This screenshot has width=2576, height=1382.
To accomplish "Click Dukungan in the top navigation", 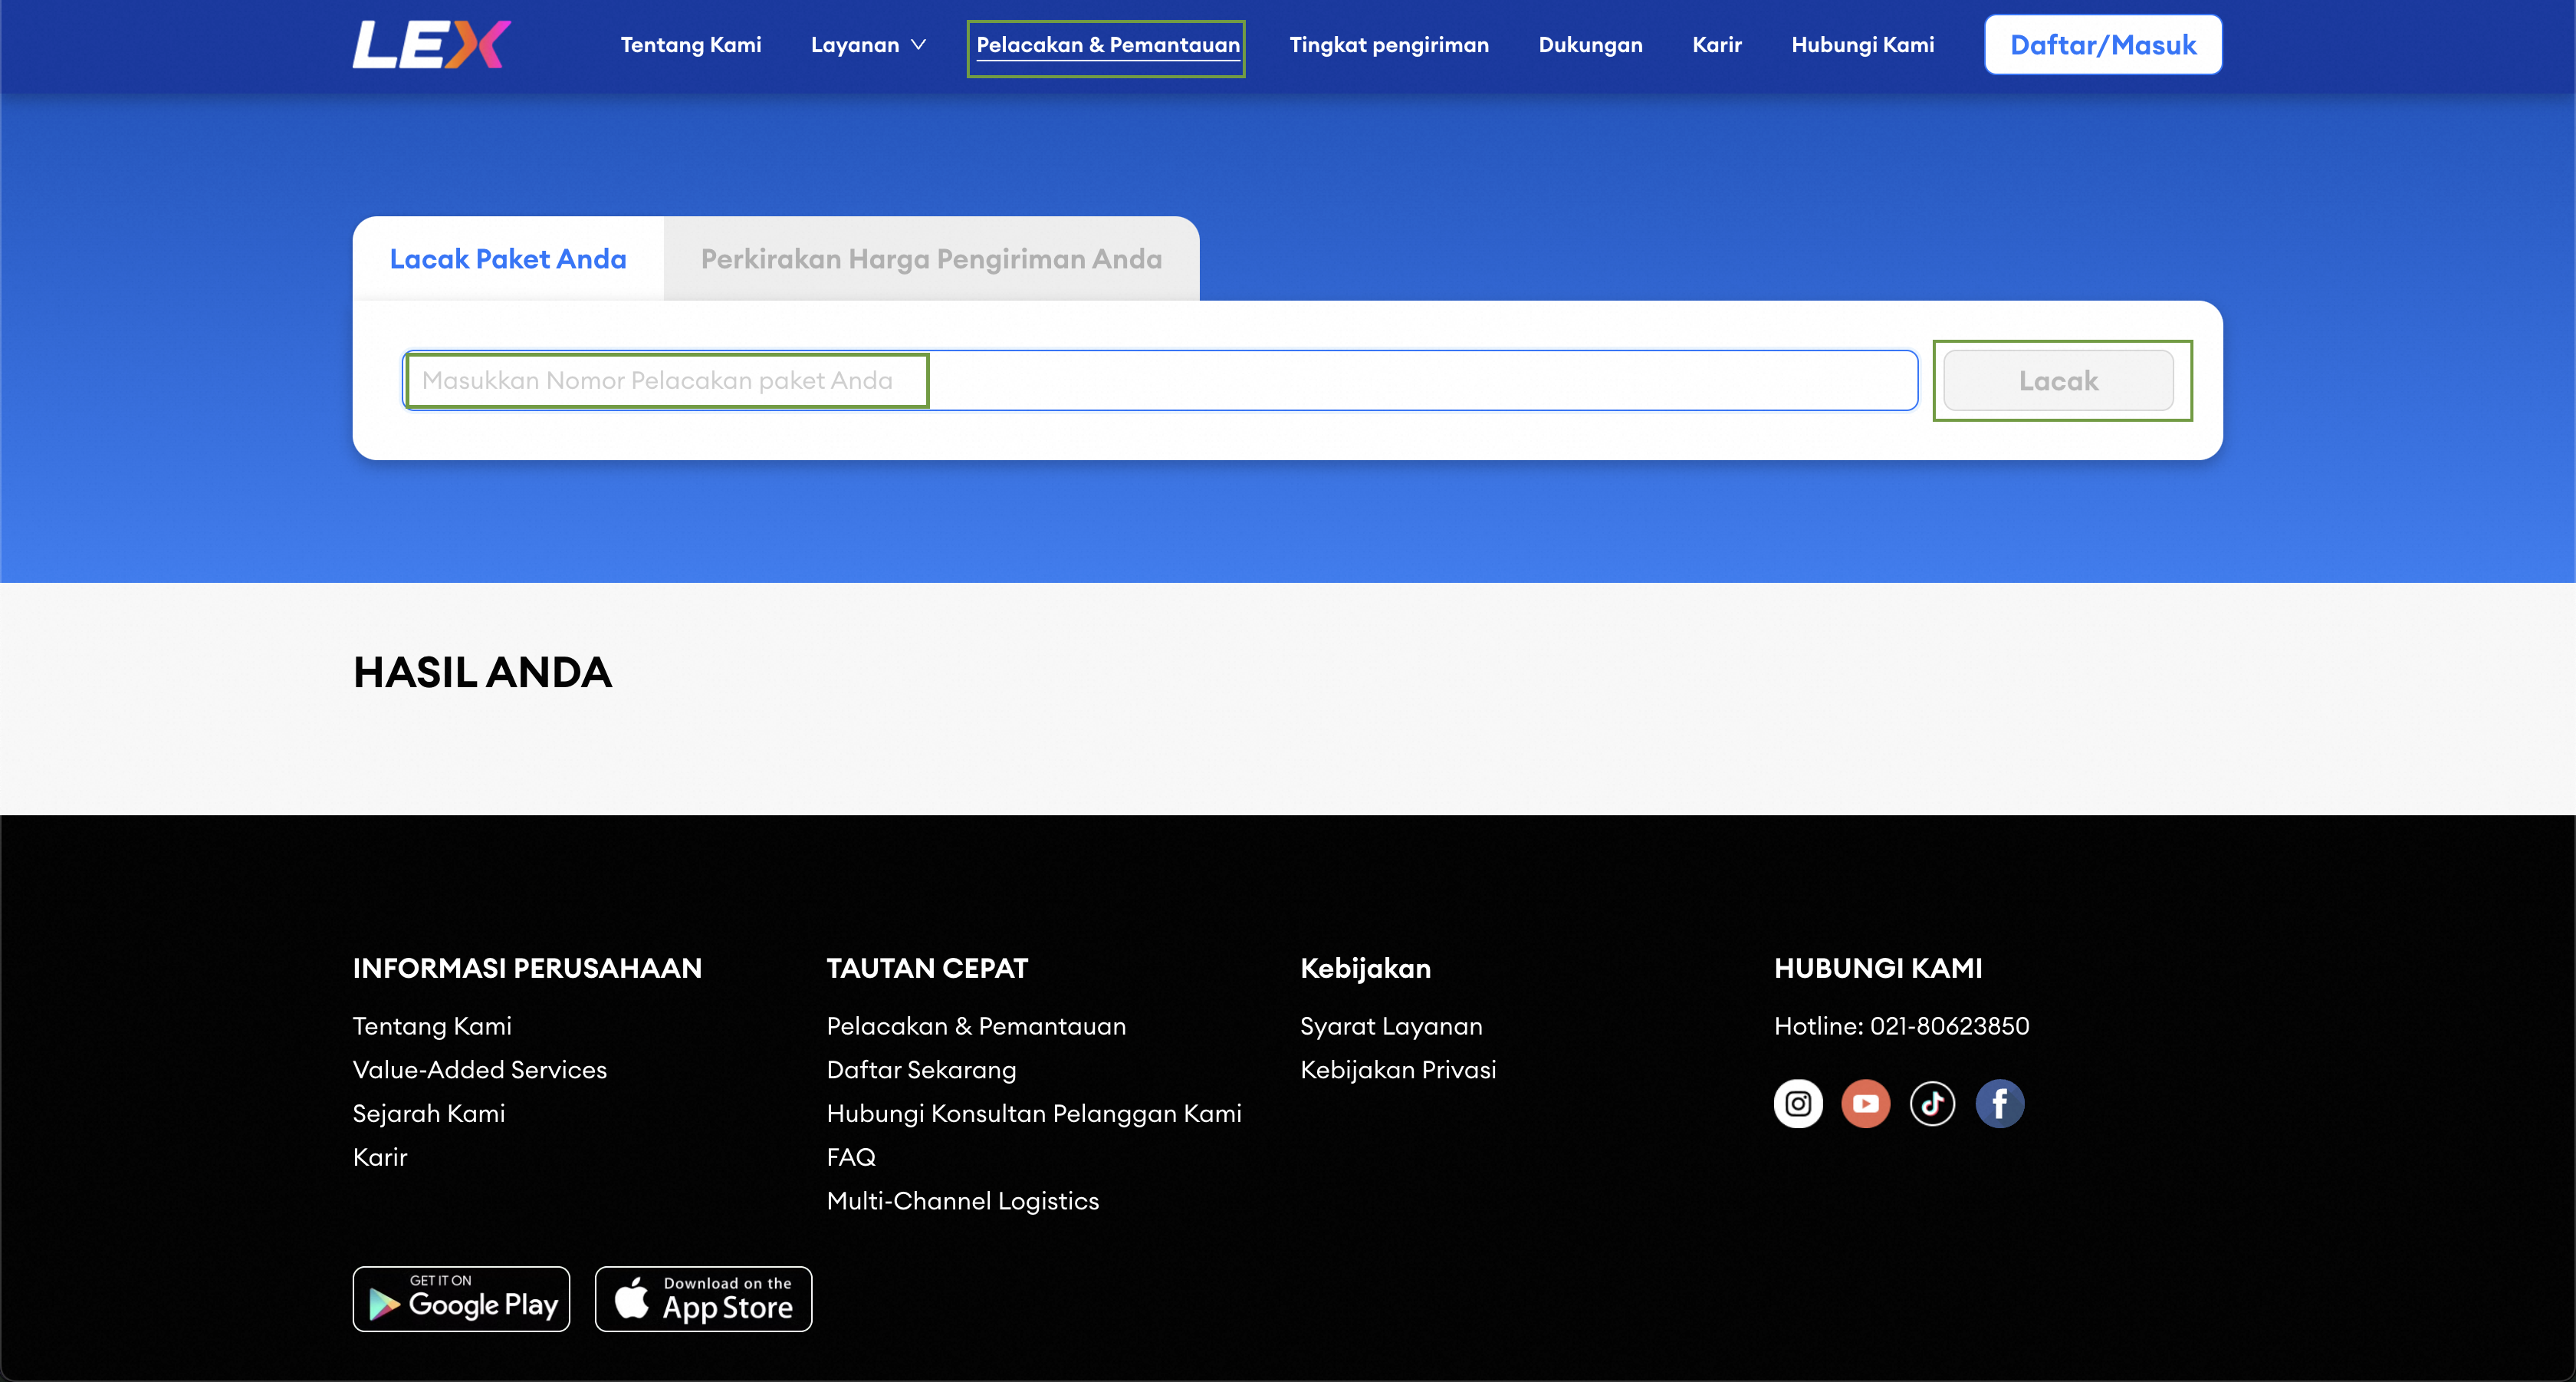I will click(x=1590, y=45).
